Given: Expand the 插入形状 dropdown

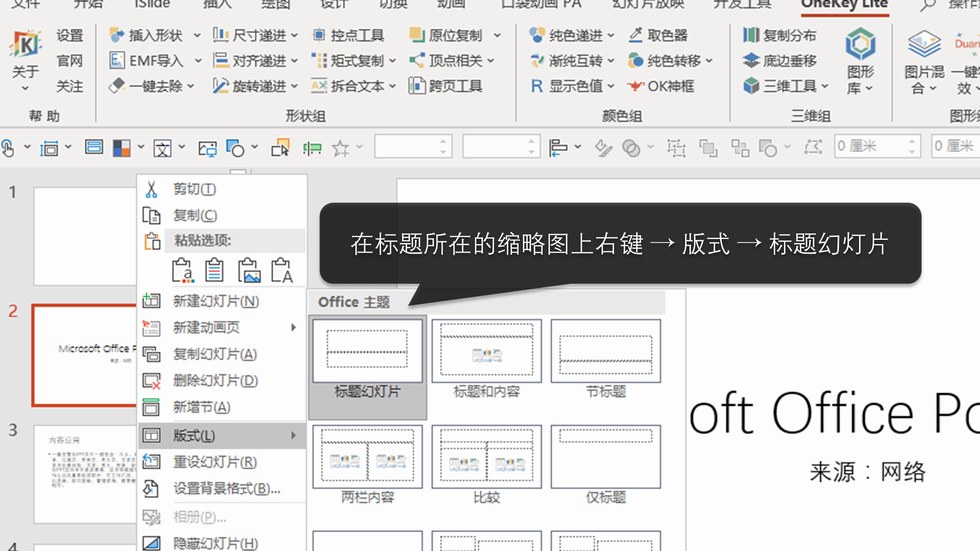Looking at the screenshot, I should tap(196, 35).
